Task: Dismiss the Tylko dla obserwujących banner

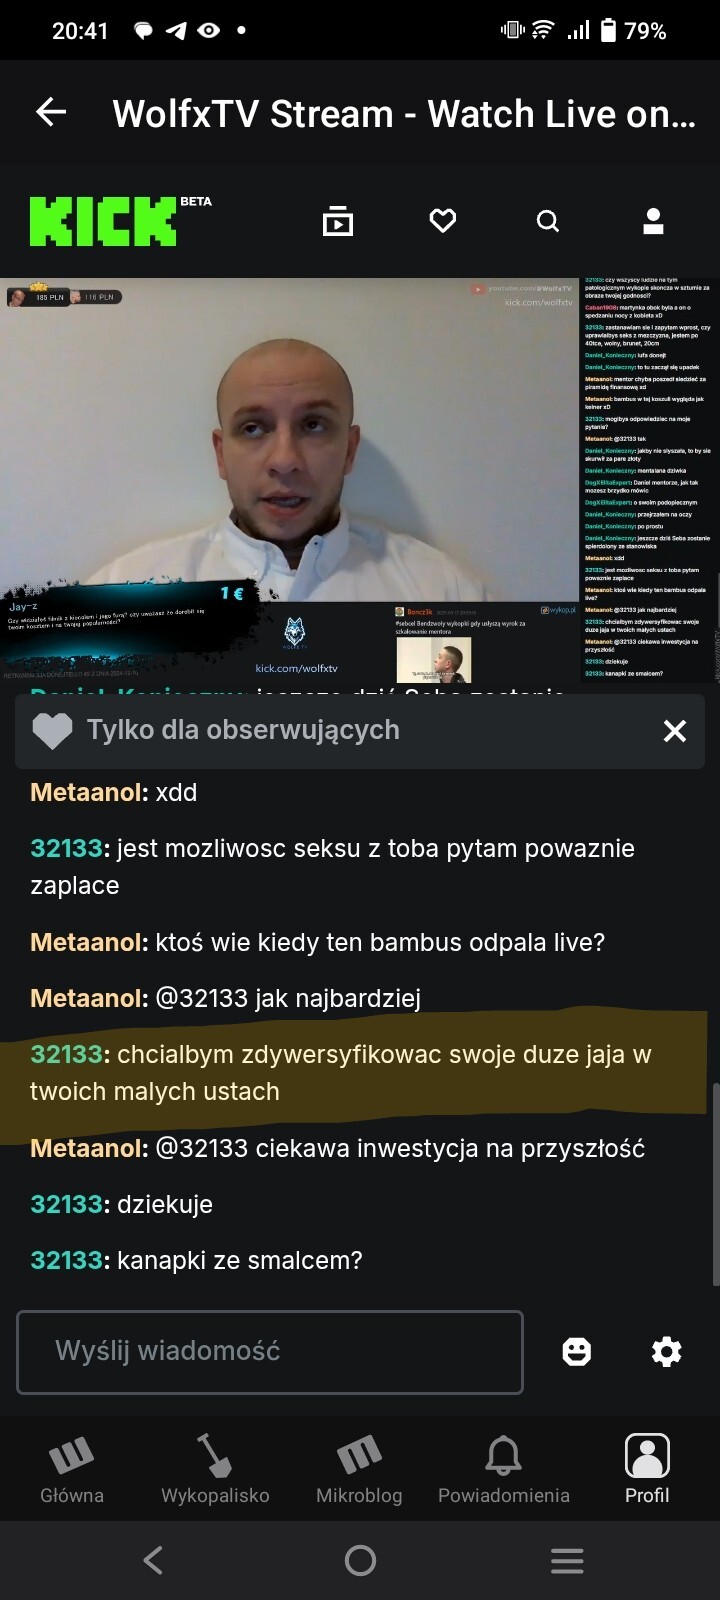Action: tap(675, 731)
